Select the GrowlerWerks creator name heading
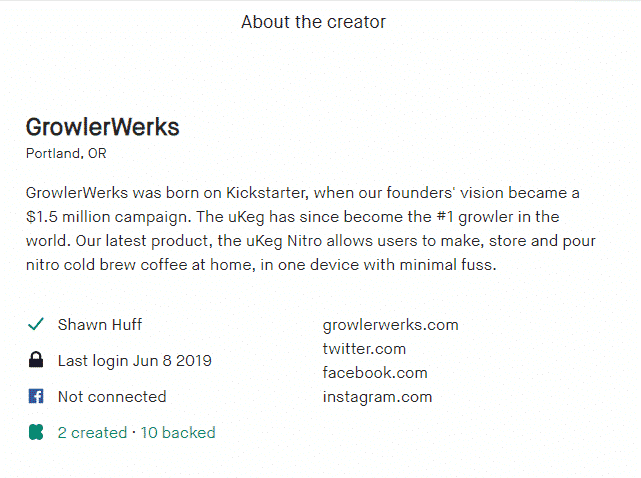 (102, 128)
